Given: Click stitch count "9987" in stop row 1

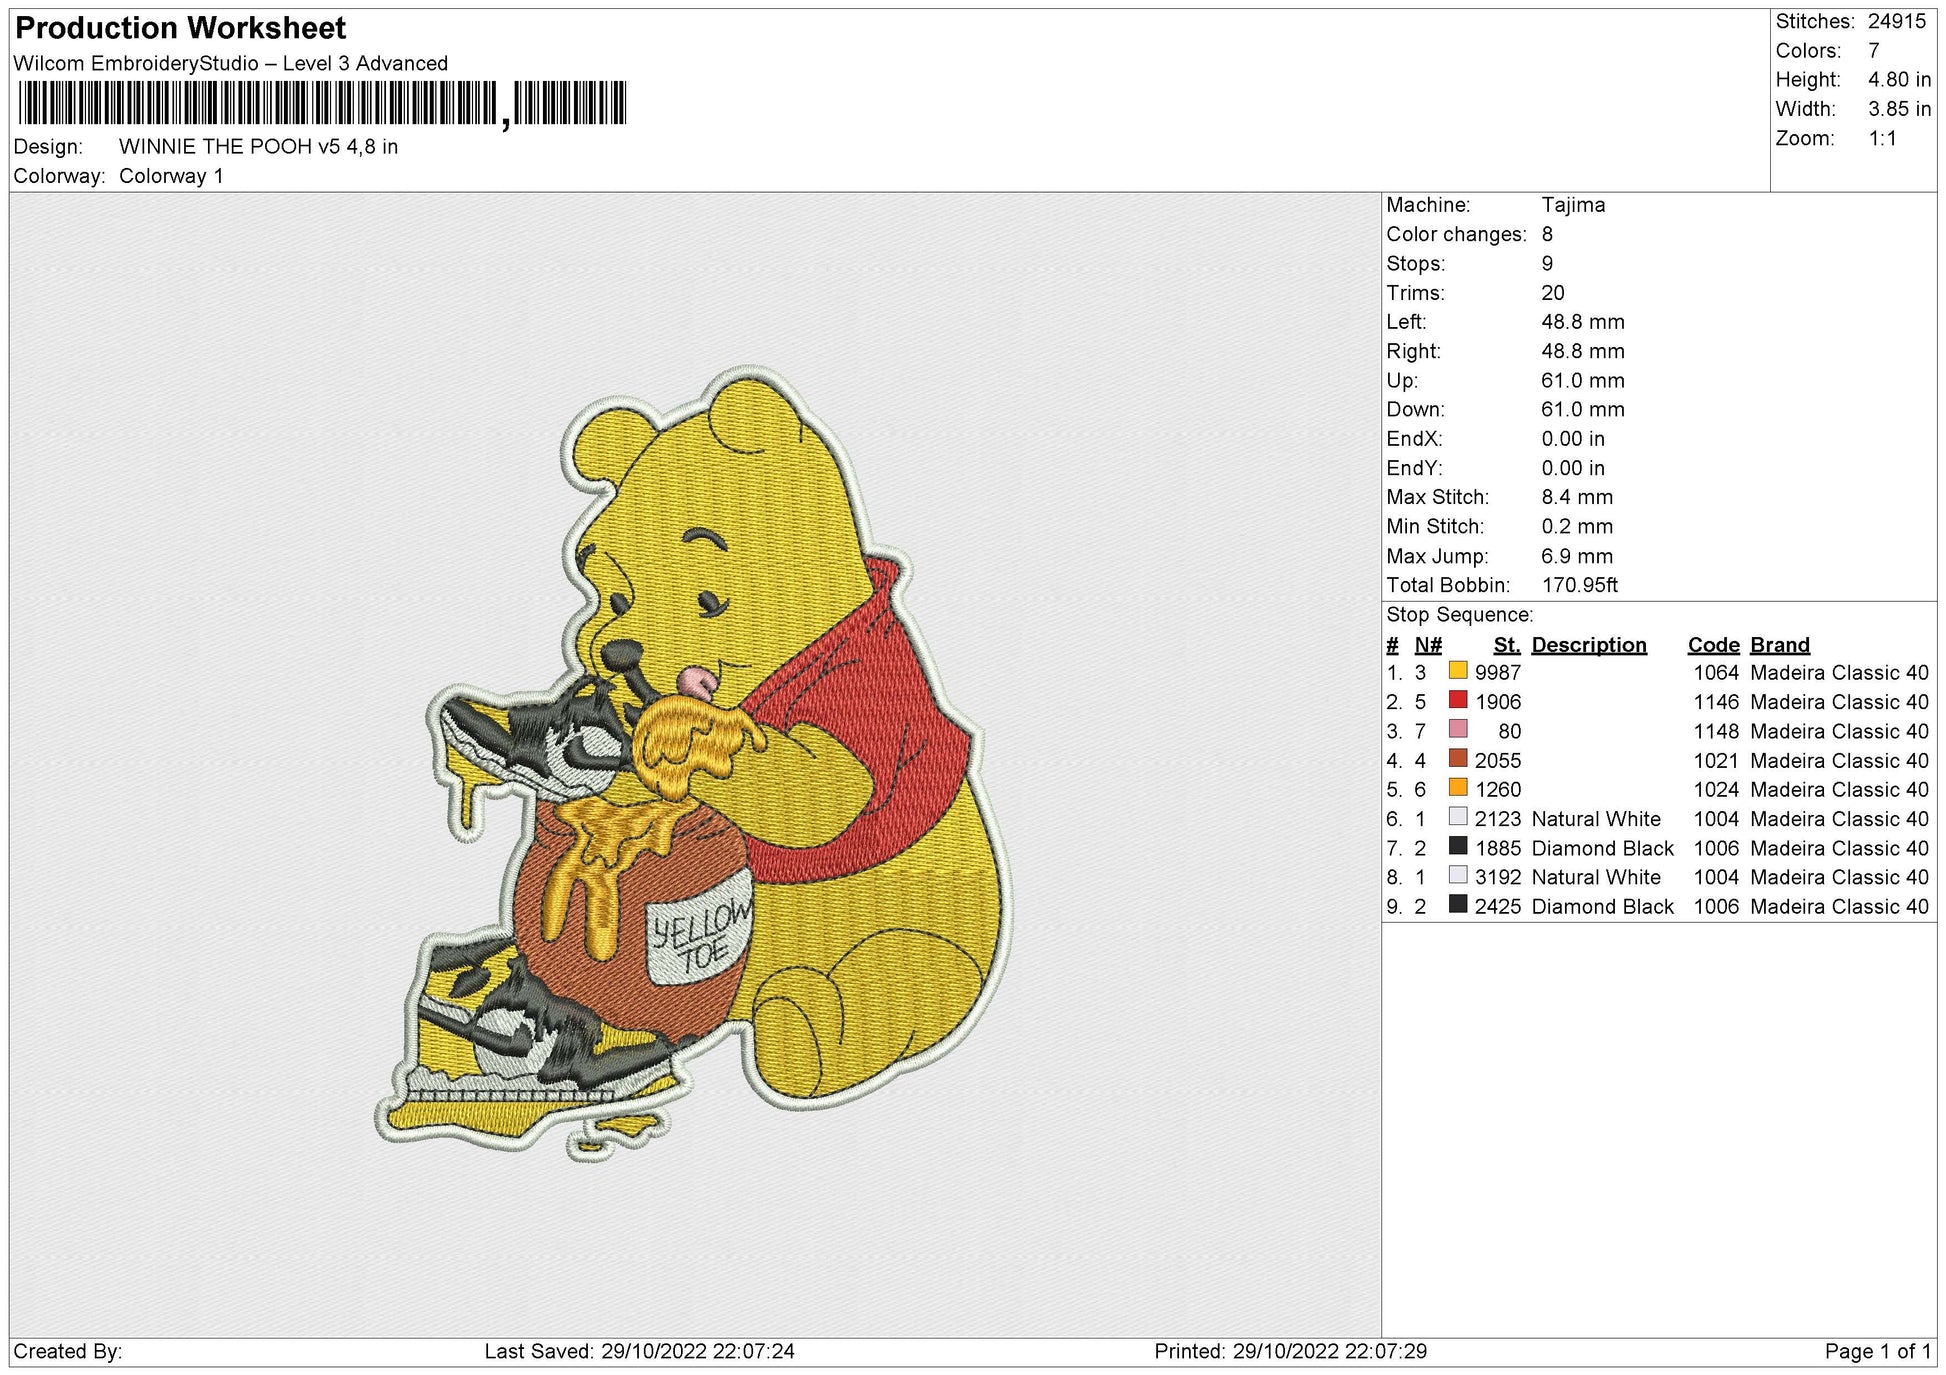Looking at the screenshot, I should (x=1498, y=673).
